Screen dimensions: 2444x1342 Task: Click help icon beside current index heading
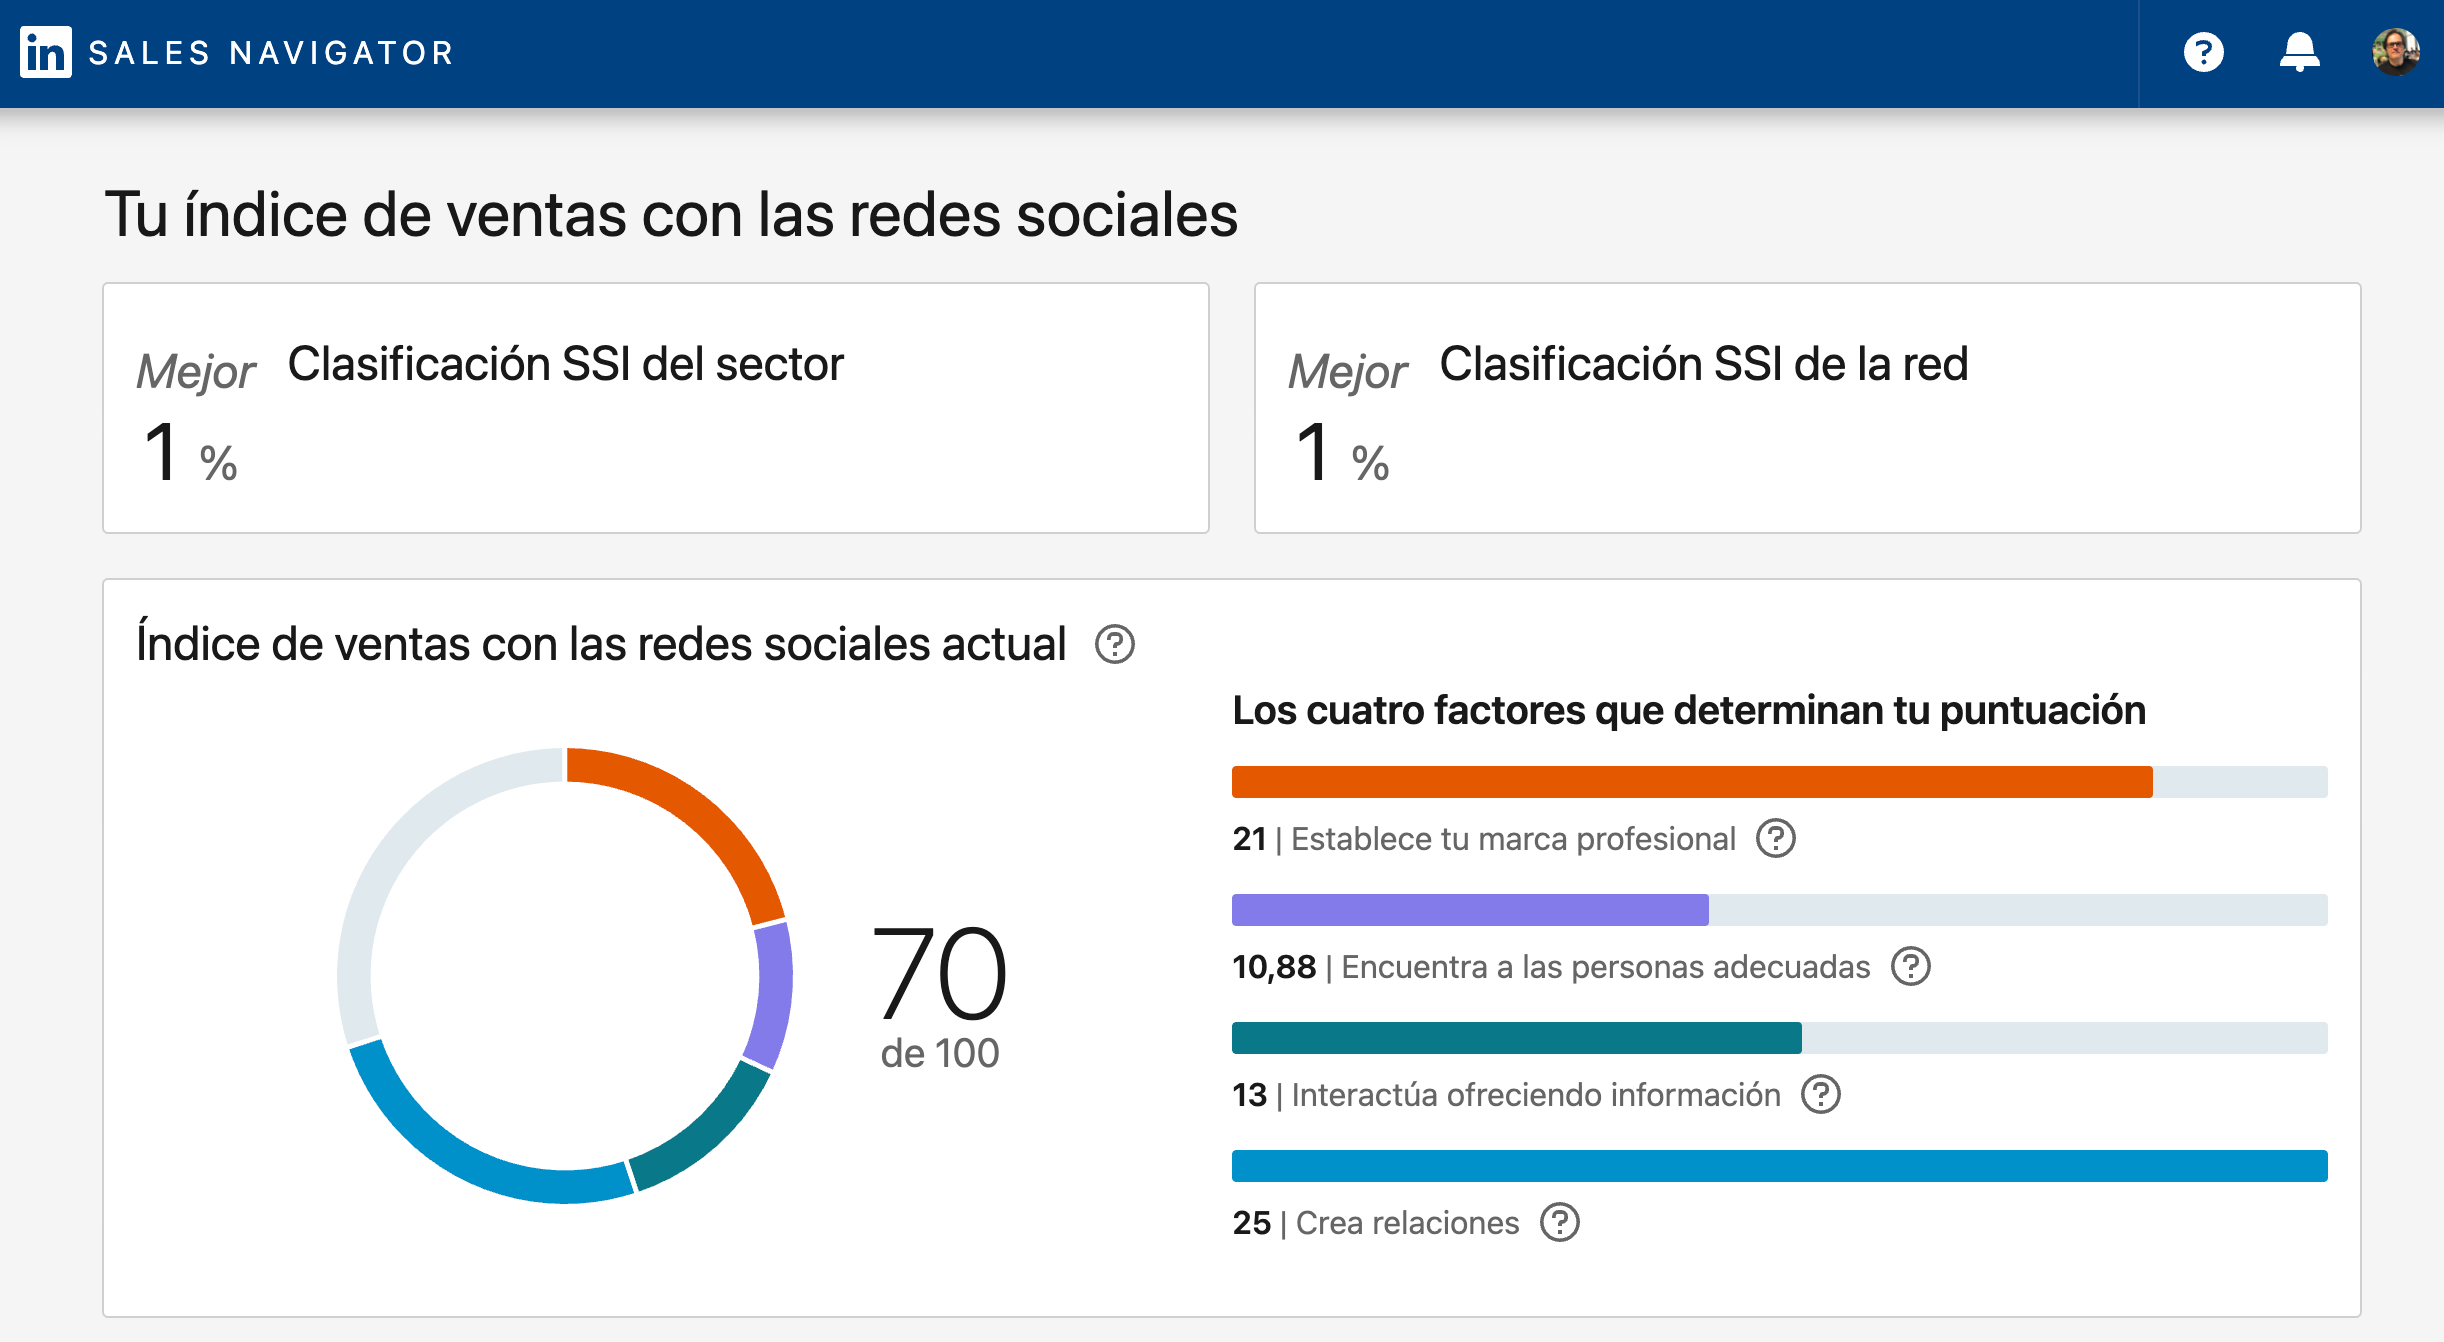point(1114,645)
